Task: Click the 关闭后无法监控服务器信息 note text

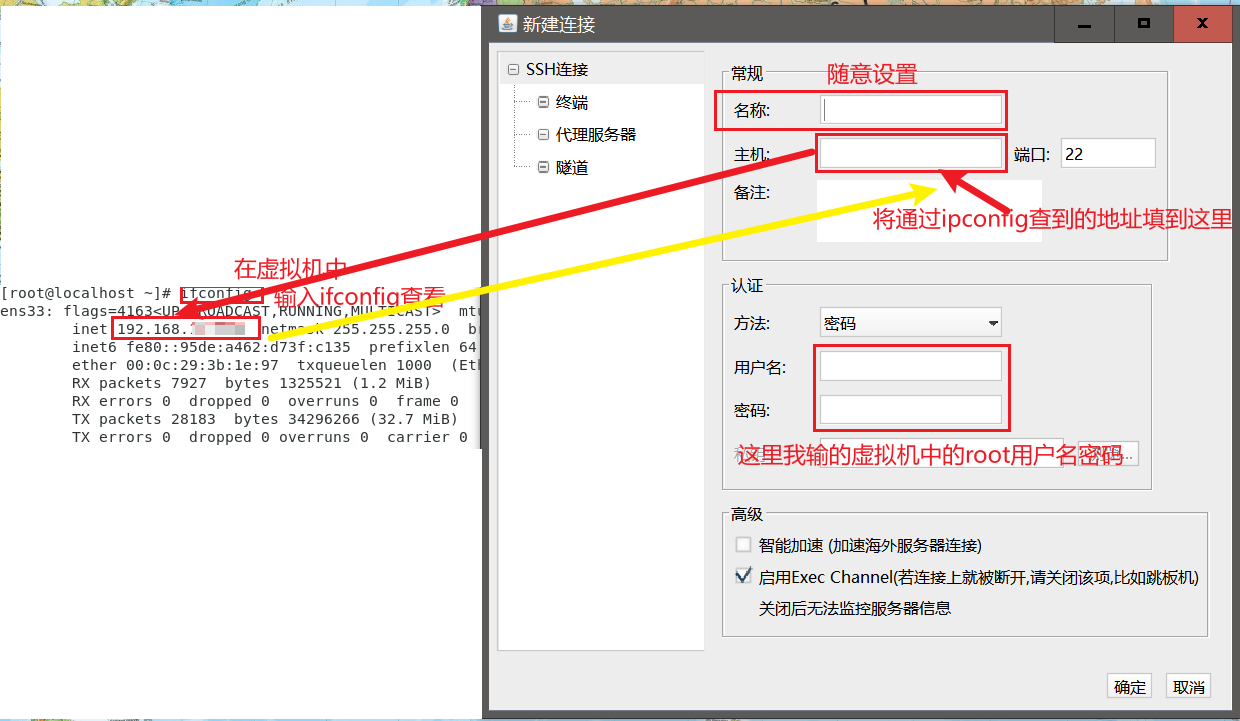Action: click(x=854, y=607)
